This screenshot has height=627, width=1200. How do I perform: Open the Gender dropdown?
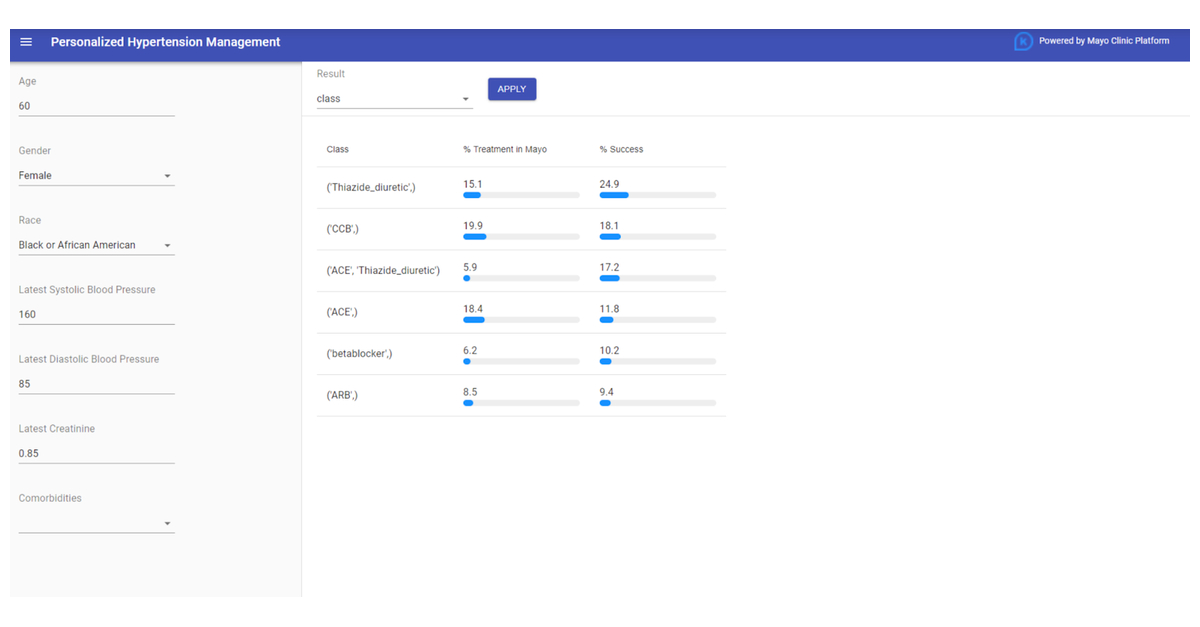point(96,175)
